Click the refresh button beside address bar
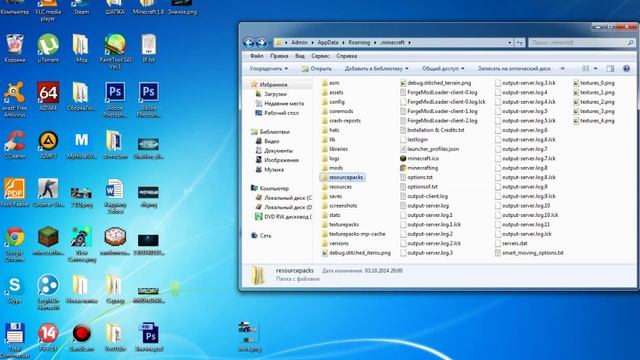The width and height of the screenshot is (640, 360). 519,42
